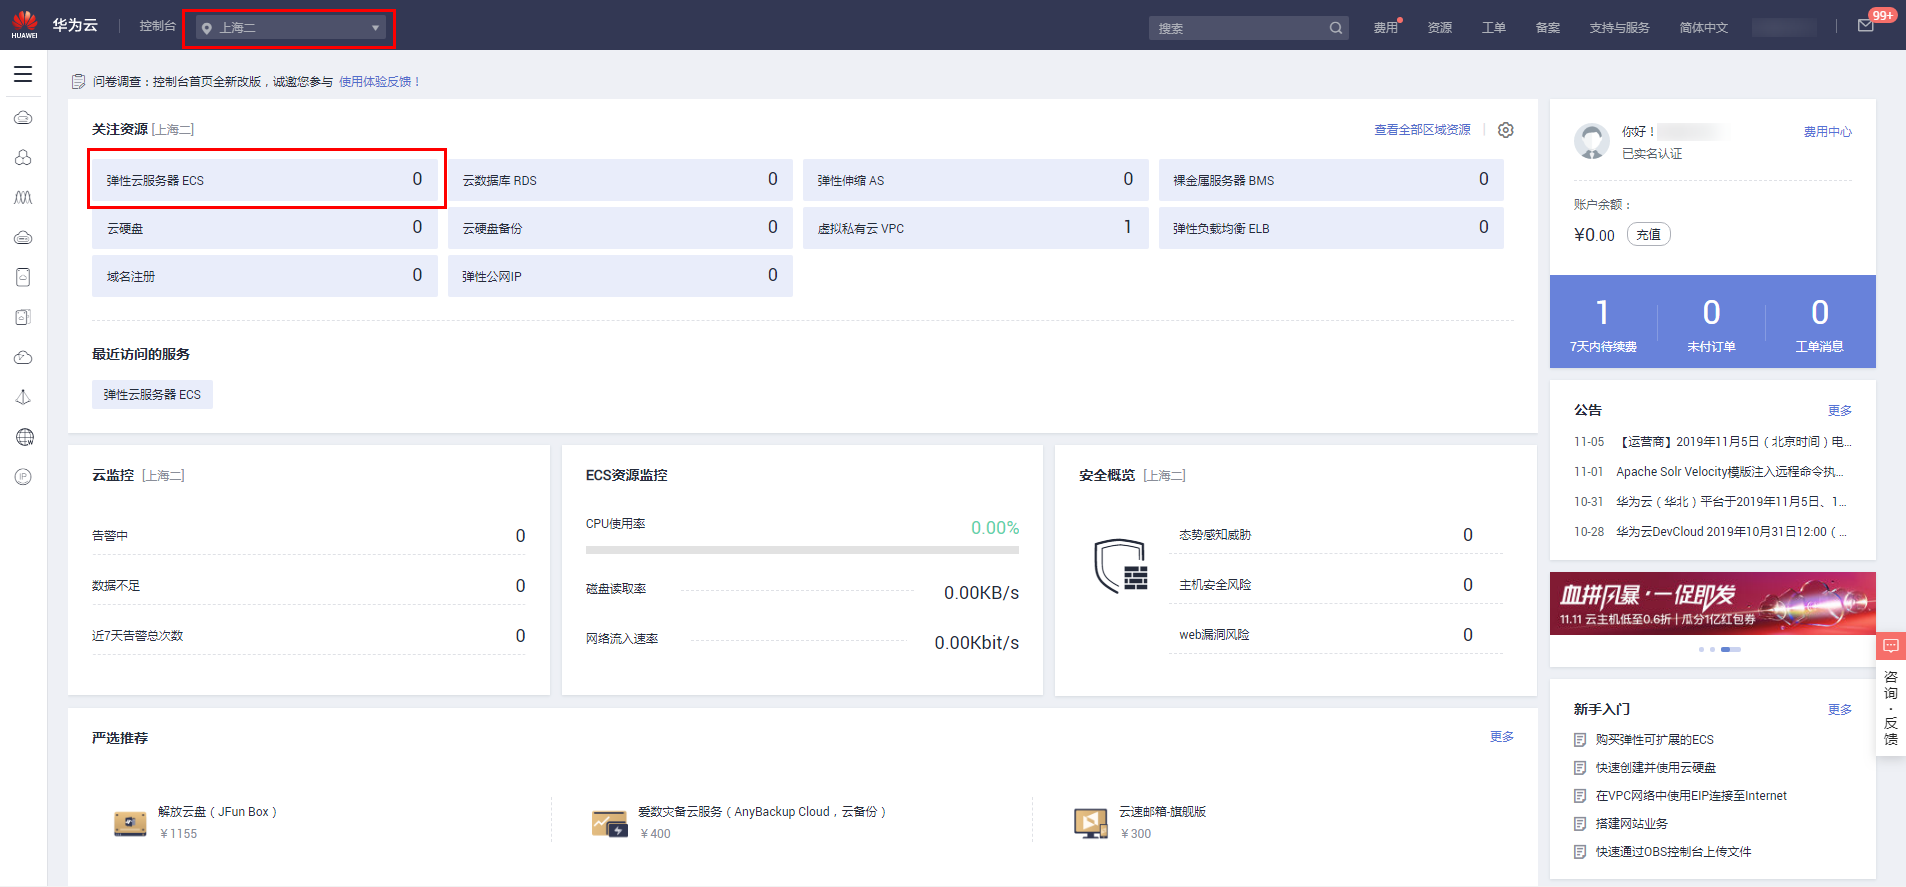The height and width of the screenshot is (887, 1906).
Task: Open the 工单 menu in header
Action: (1494, 28)
